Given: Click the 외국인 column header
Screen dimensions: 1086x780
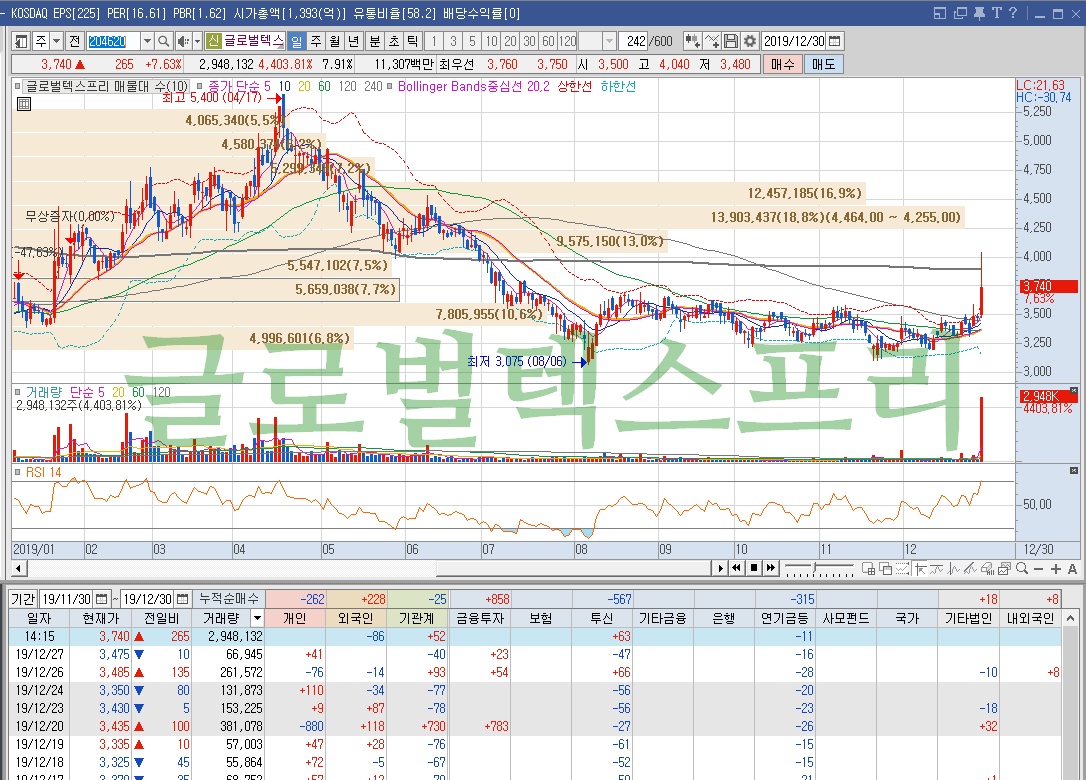Looking at the screenshot, I should [356, 618].
